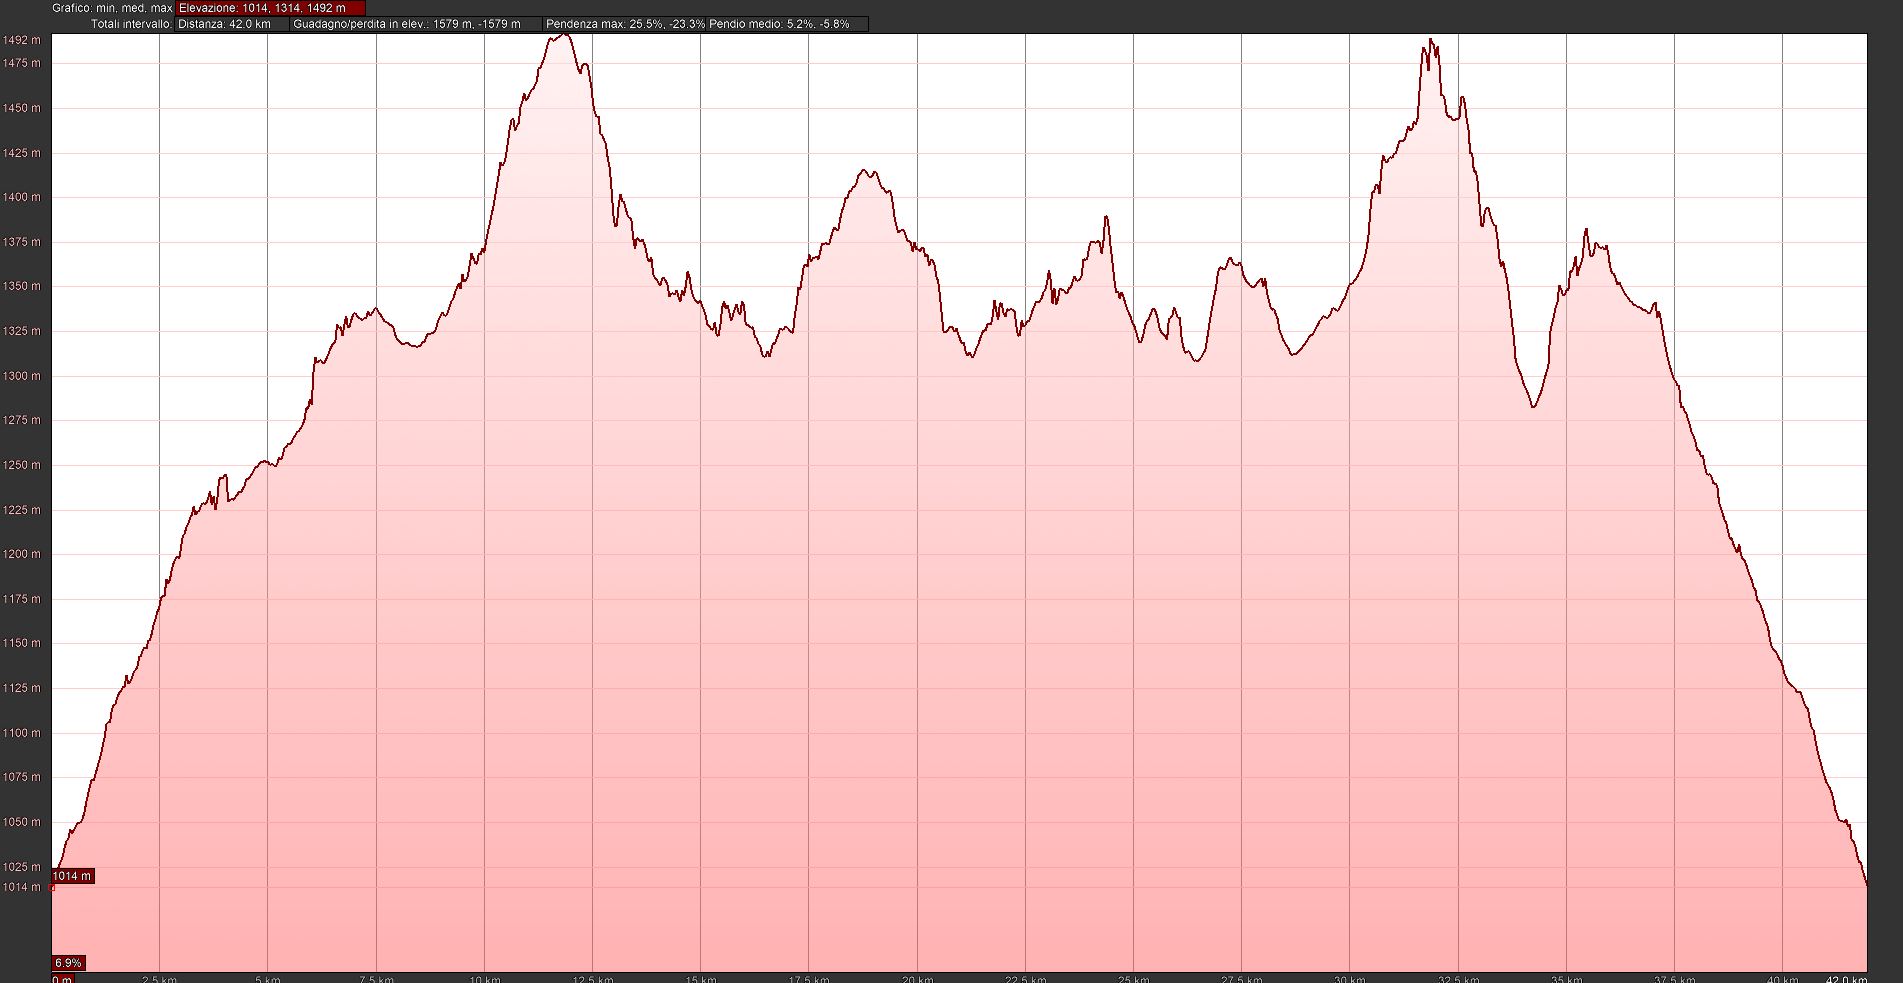This screenshot has width=1903, height=983.
Task: Click the 42.0 km end label on axis
Action: [x=1846, y=979]
